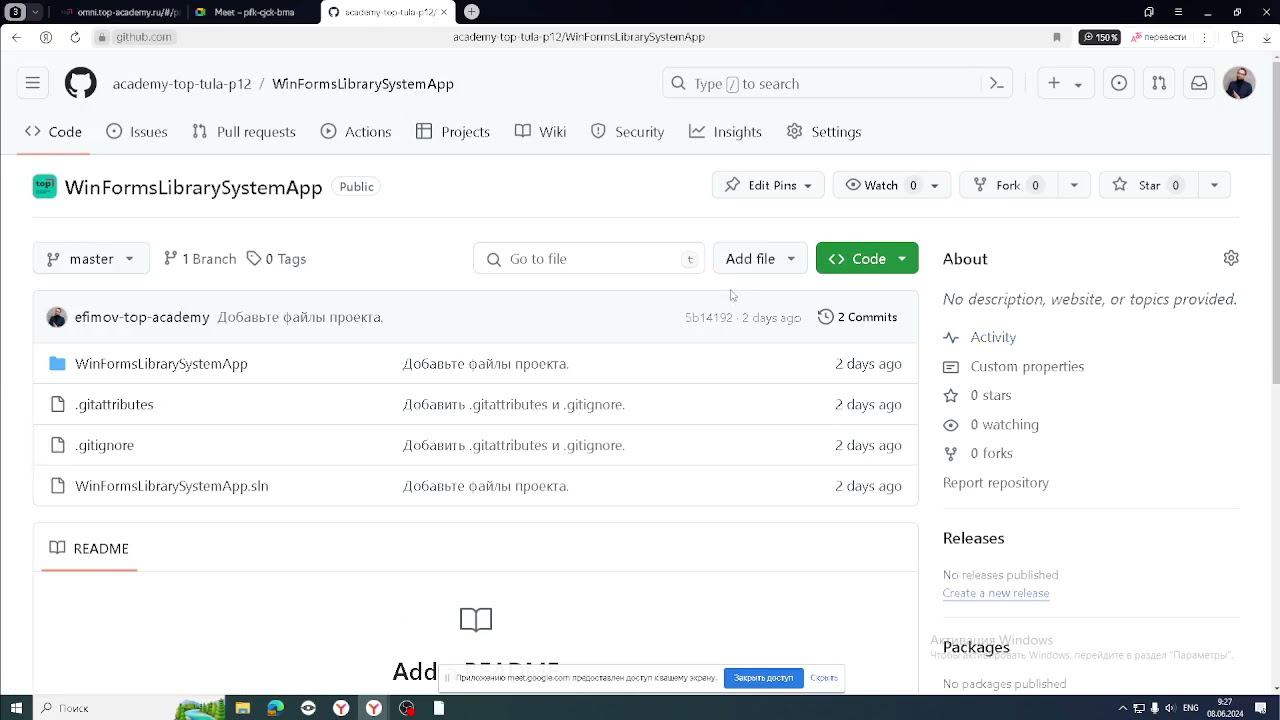The width and height of the screenshot is (1280, 720).
Task: Select the README tab heading
Action: (89, 549)
